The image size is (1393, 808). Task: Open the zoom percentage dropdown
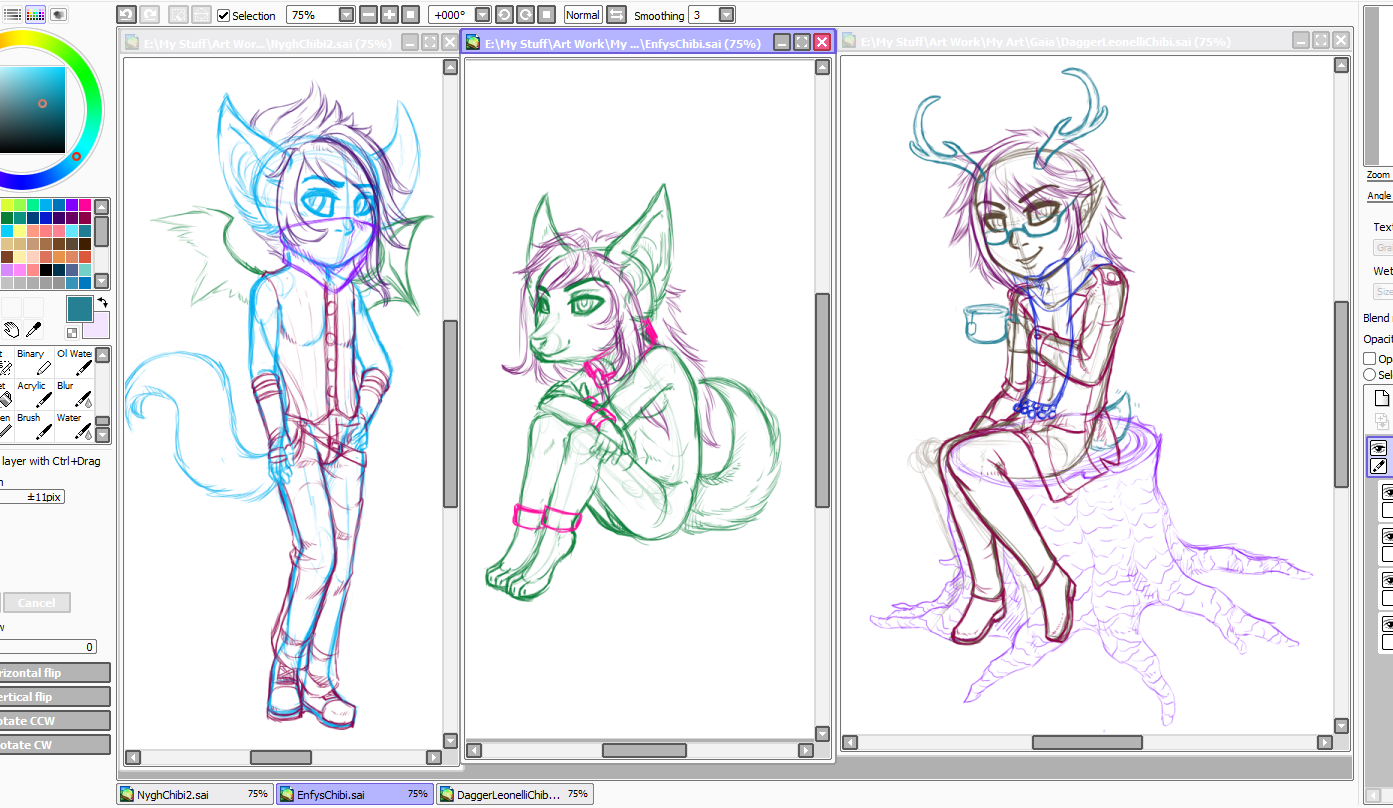(x=346, y=15)
